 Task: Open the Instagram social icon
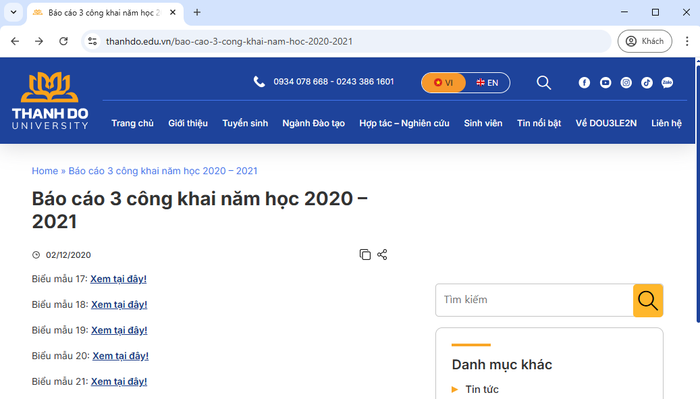626,83
